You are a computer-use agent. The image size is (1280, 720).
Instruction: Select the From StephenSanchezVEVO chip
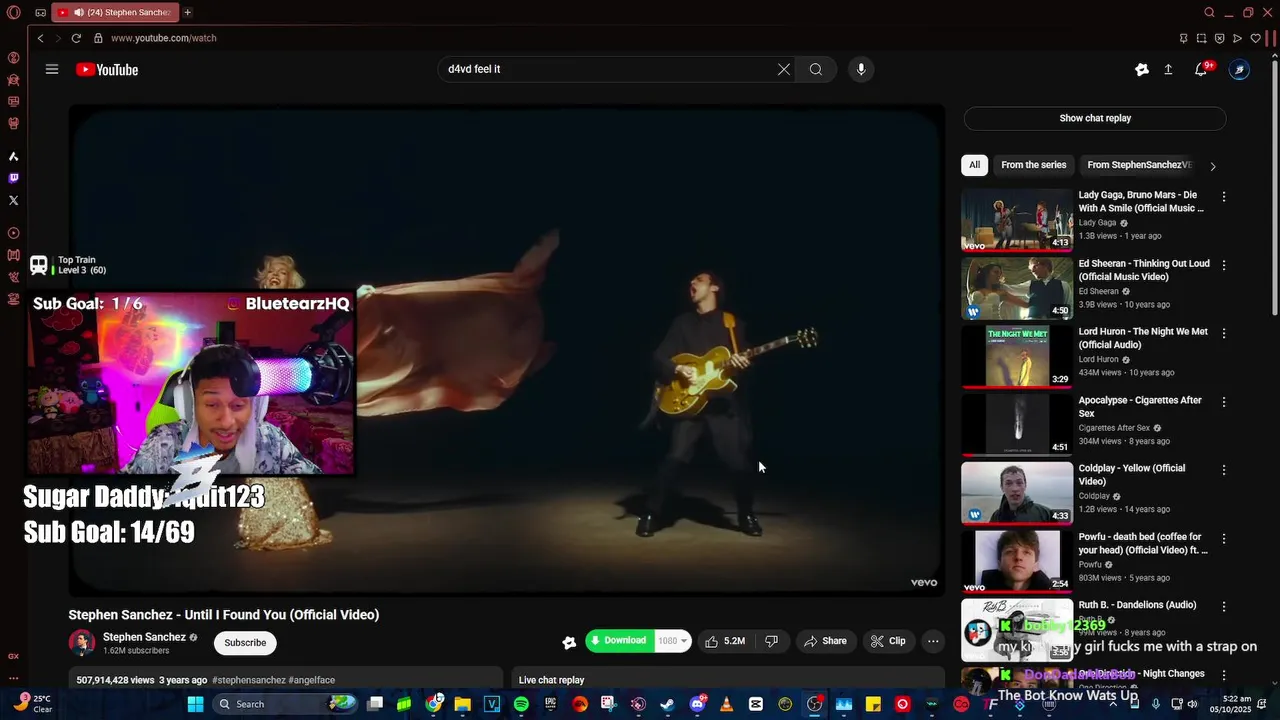pyautogui.click(x=1139, y=165)
